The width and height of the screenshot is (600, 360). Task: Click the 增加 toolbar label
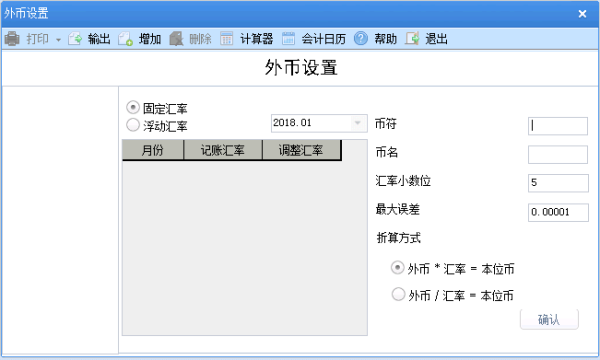[150, 39]
